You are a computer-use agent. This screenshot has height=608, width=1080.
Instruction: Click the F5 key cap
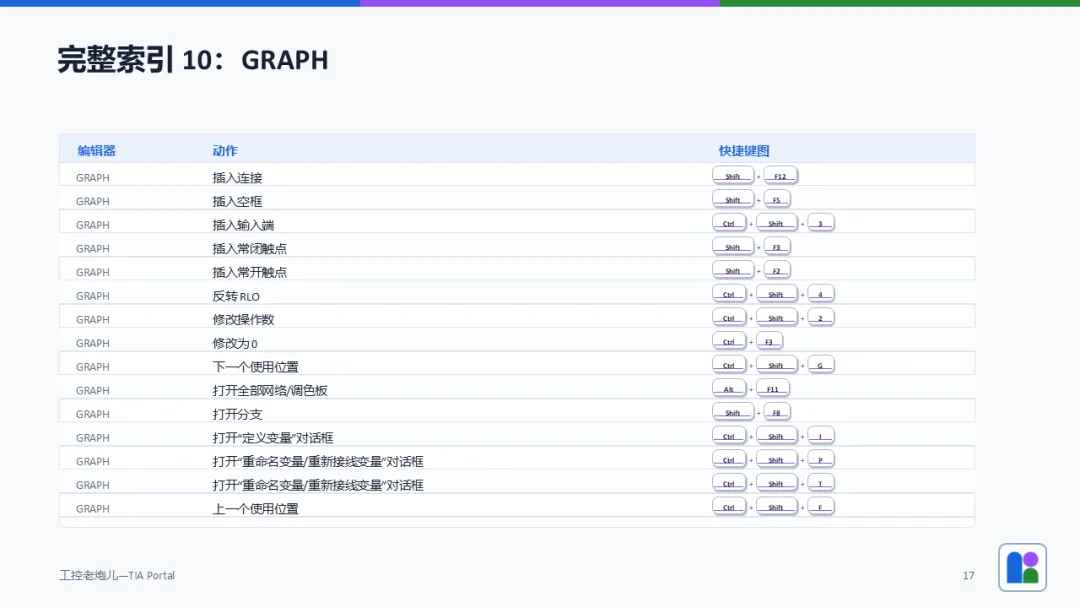click(776, 200)
